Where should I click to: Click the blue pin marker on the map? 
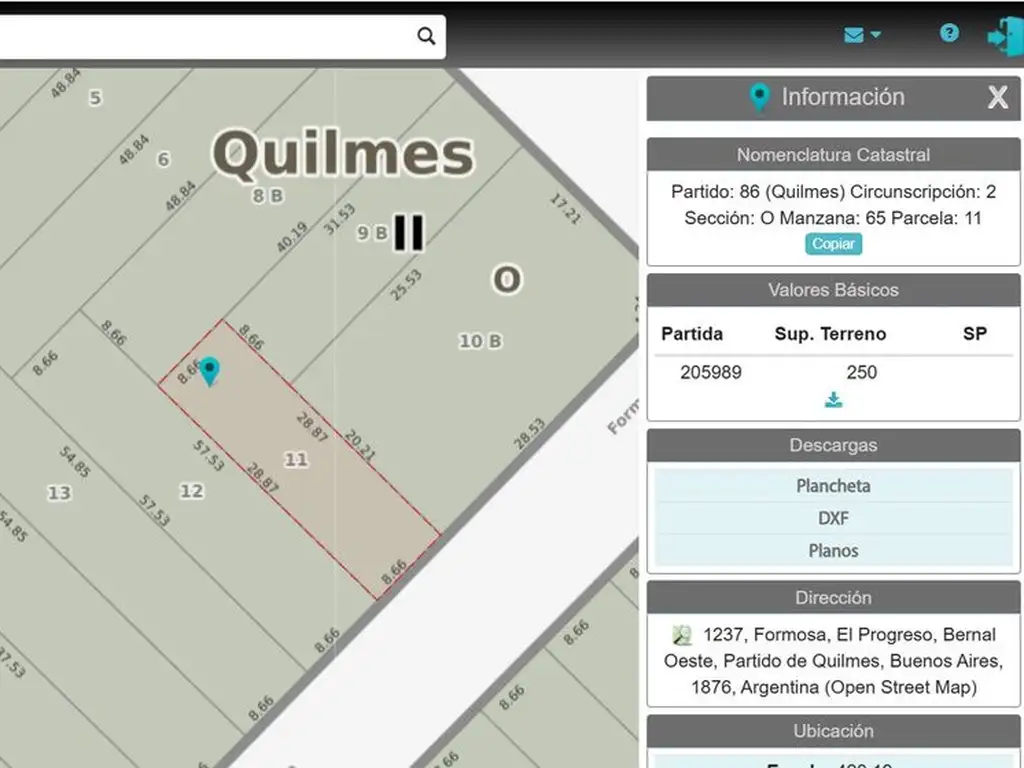(209, 371)
